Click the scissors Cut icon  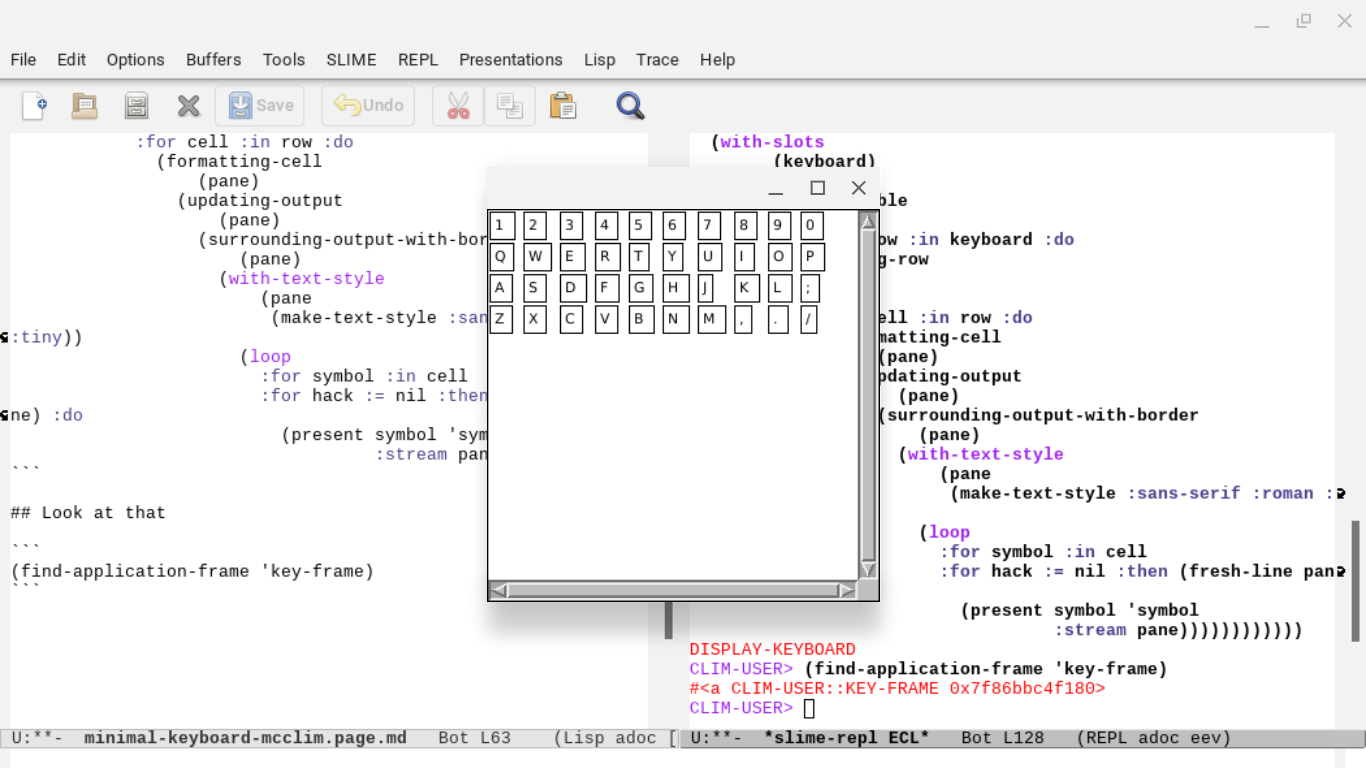[458, 105]
